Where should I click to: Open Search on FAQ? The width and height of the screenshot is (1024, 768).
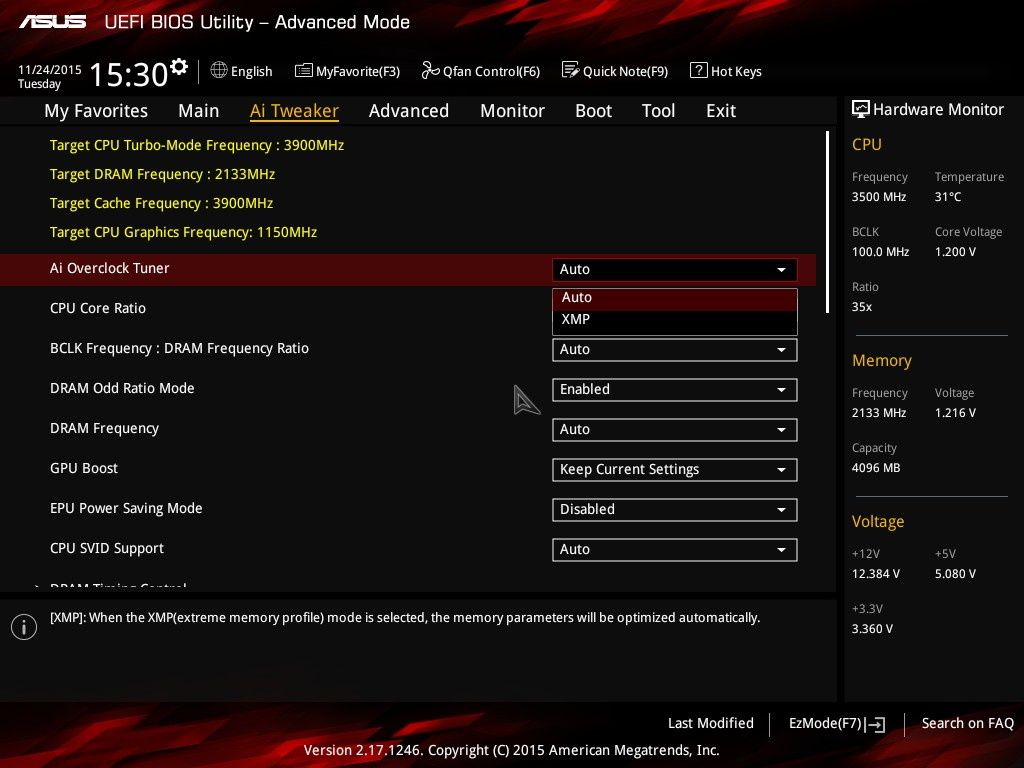tap(967, 724)
